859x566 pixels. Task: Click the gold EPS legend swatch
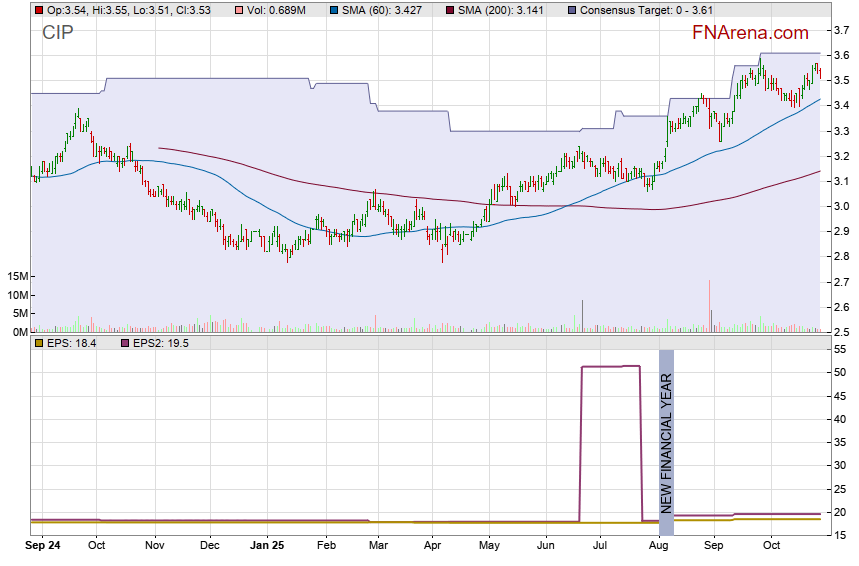coord(38,343)
